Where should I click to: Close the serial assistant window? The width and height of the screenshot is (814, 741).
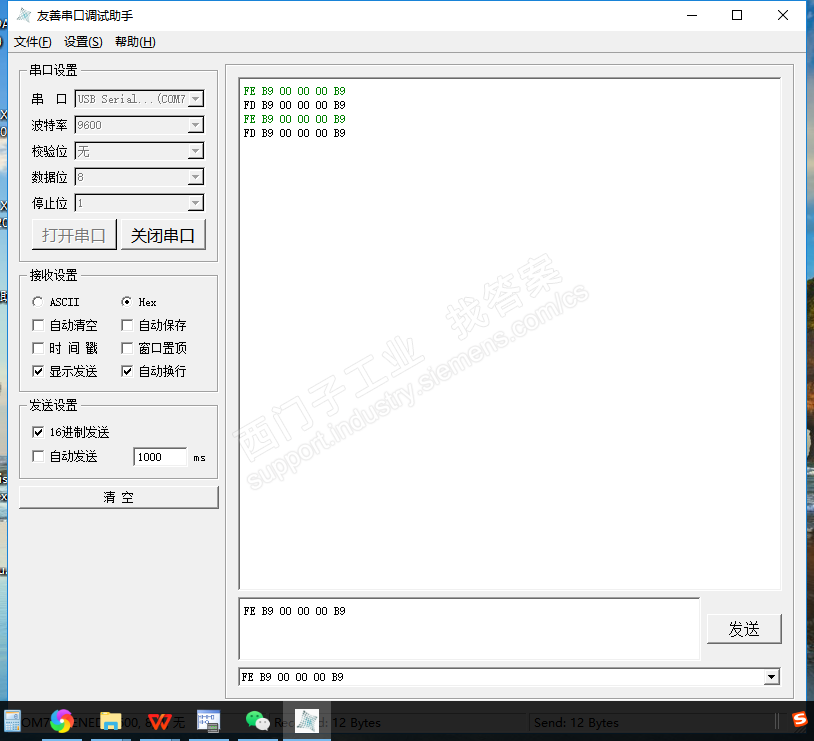coord(783,16)
